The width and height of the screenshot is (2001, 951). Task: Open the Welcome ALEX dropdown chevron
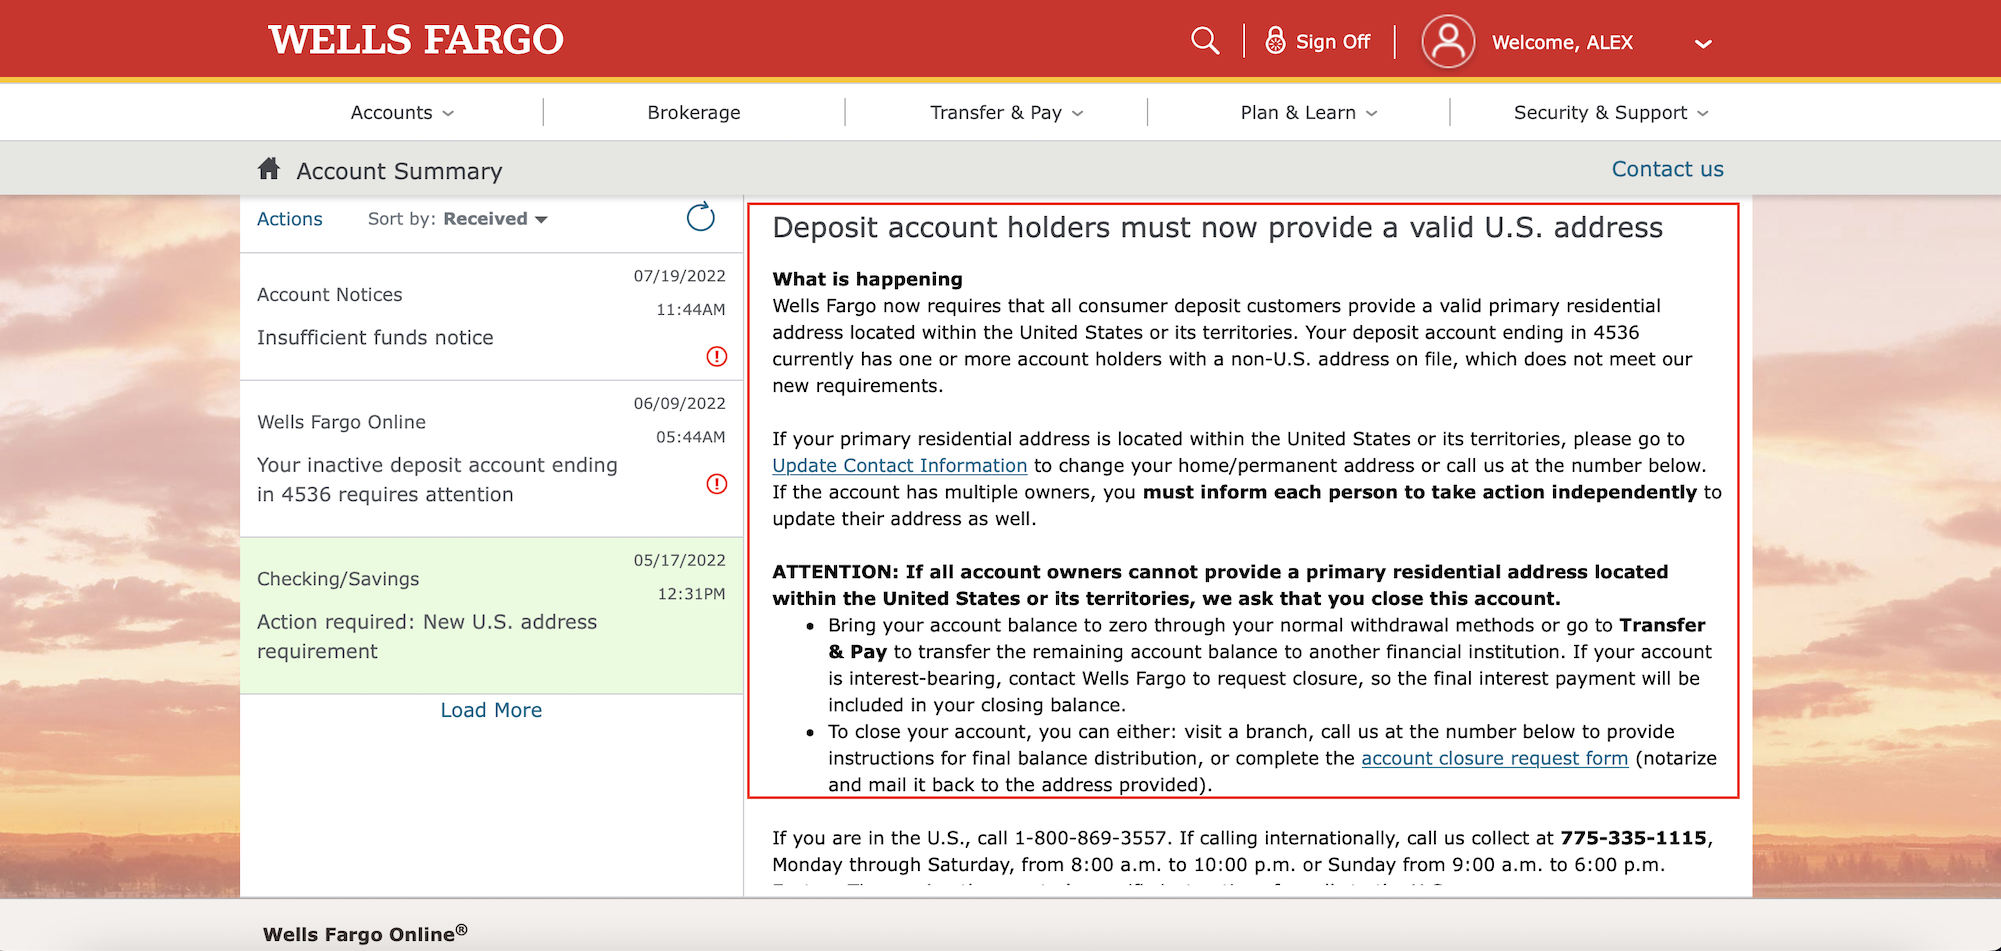pyautogui.click(x=1703, y=43)
